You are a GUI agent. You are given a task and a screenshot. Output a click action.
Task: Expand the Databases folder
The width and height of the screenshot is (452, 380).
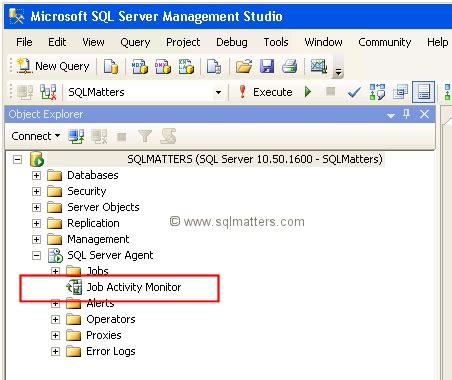36,175
